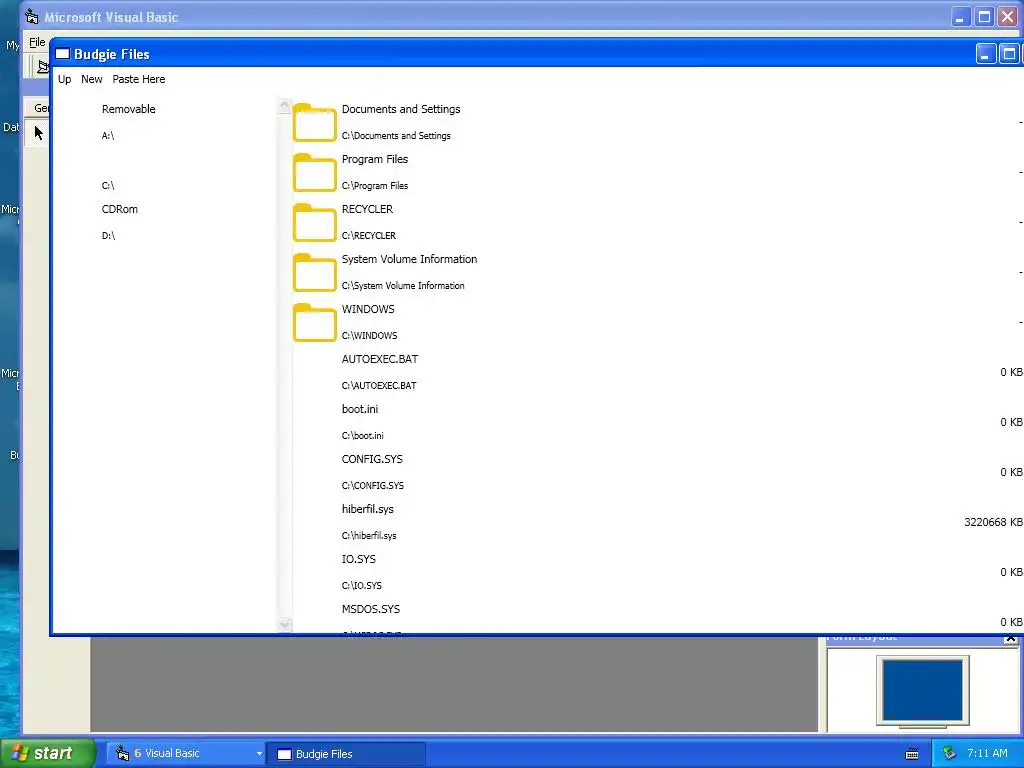Expand the Visual Basic taskbar group arrow
Viewport: 1024px width, 768px height.
pos(259,754)
